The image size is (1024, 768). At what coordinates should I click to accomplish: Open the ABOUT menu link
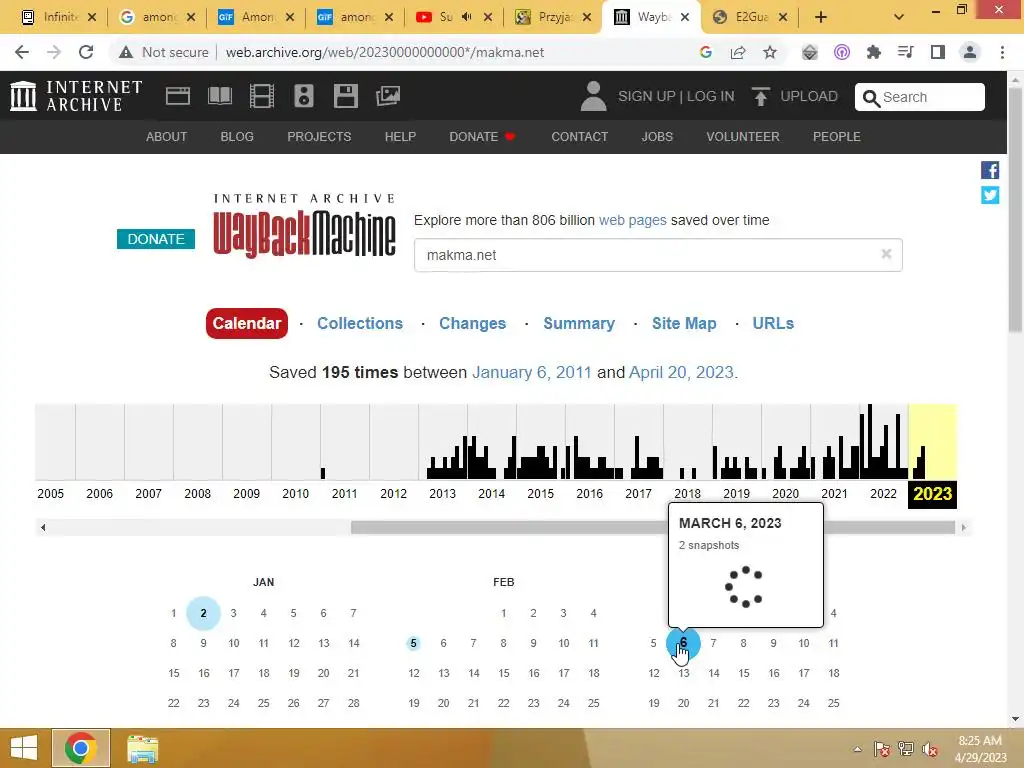167,136
